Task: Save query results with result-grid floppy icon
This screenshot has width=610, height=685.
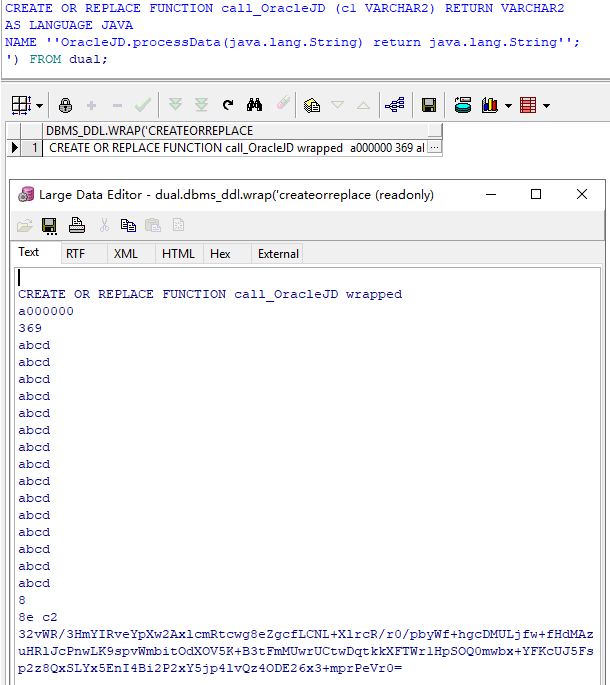Action: coord(429,105)
